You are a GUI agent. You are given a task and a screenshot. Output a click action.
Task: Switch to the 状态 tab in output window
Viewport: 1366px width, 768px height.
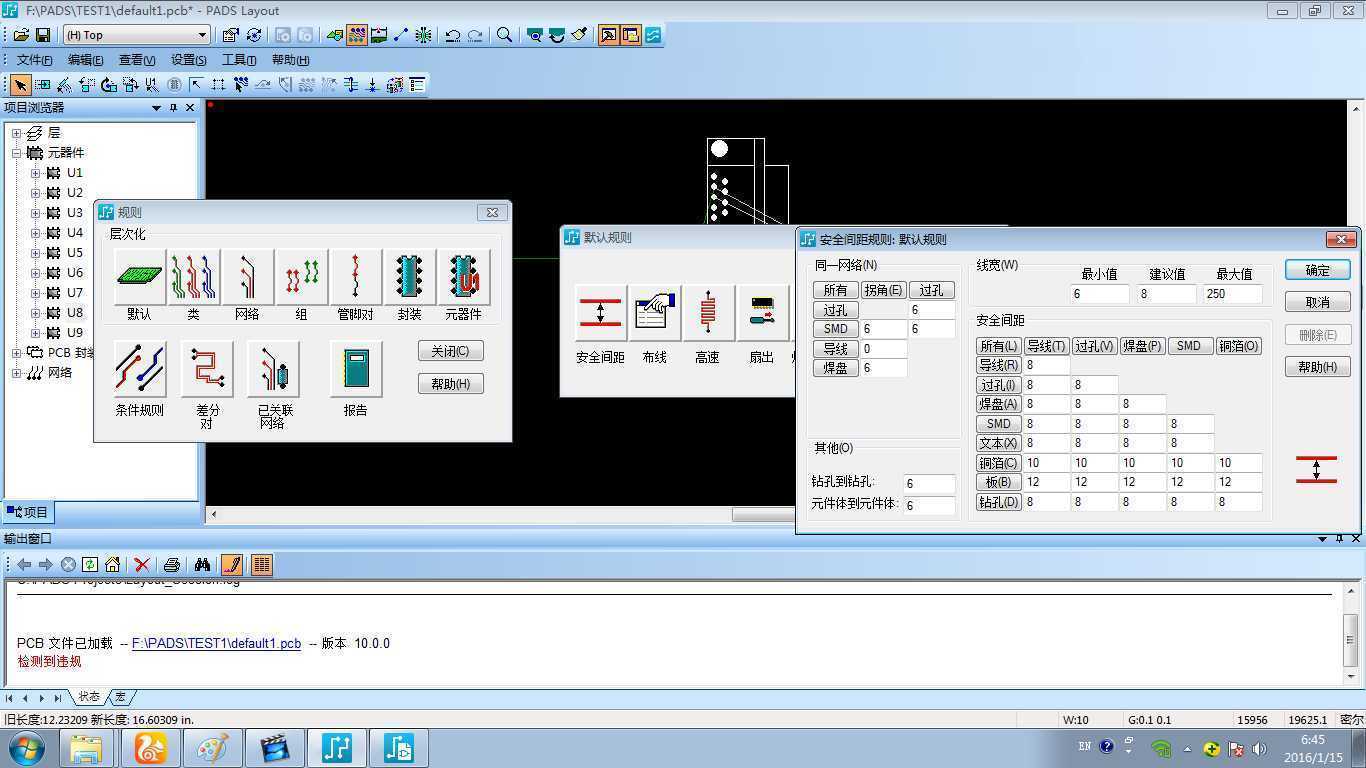click(x=89, y=697)
